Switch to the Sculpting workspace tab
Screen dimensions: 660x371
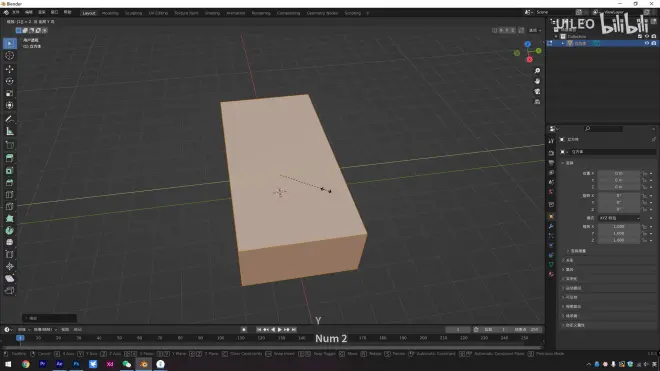pyautogui.click(x=133, y=13)
